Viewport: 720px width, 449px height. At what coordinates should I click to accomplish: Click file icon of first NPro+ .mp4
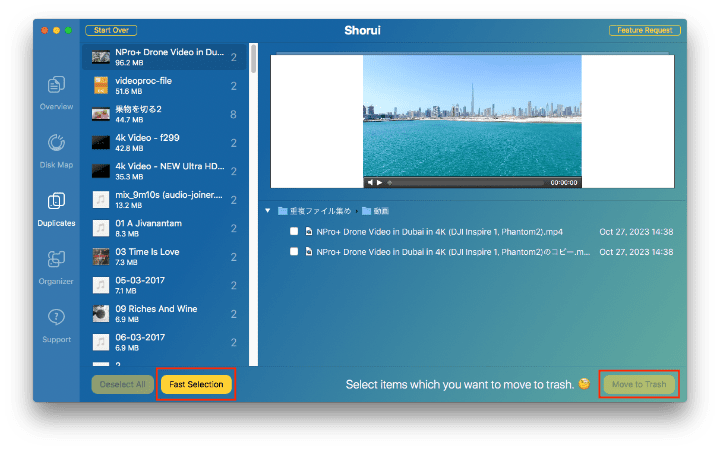pos(309,231)
